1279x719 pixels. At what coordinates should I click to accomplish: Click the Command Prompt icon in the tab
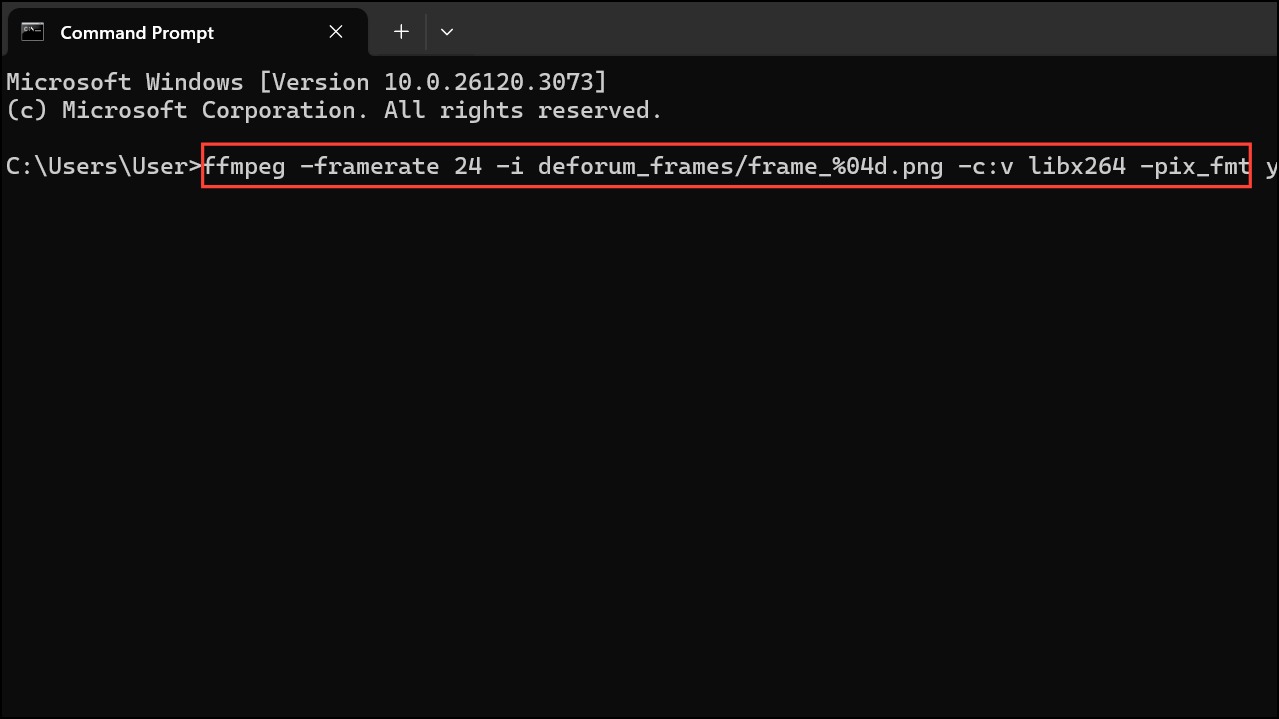pyautogui.click(x=33, y=32)
